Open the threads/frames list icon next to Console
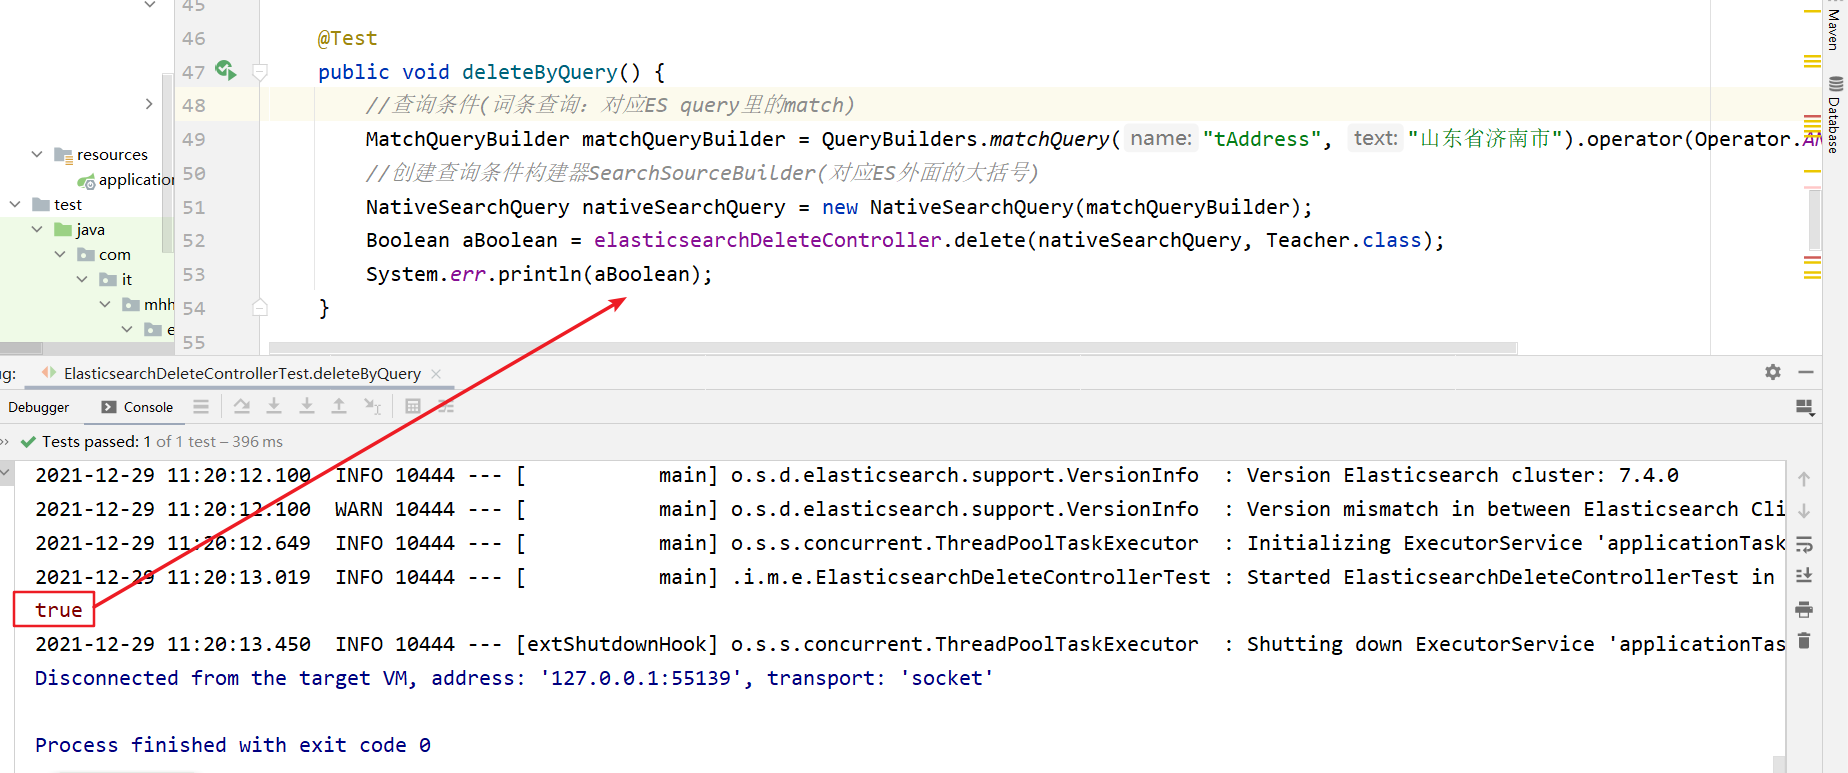Screen dimensions: 1848x773 [x=201, y=406]
